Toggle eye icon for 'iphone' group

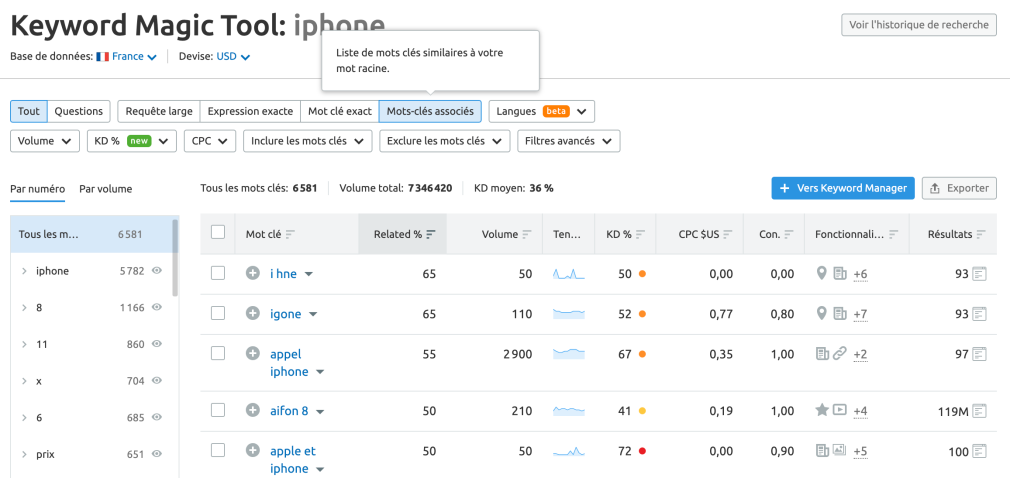point(157,271)
